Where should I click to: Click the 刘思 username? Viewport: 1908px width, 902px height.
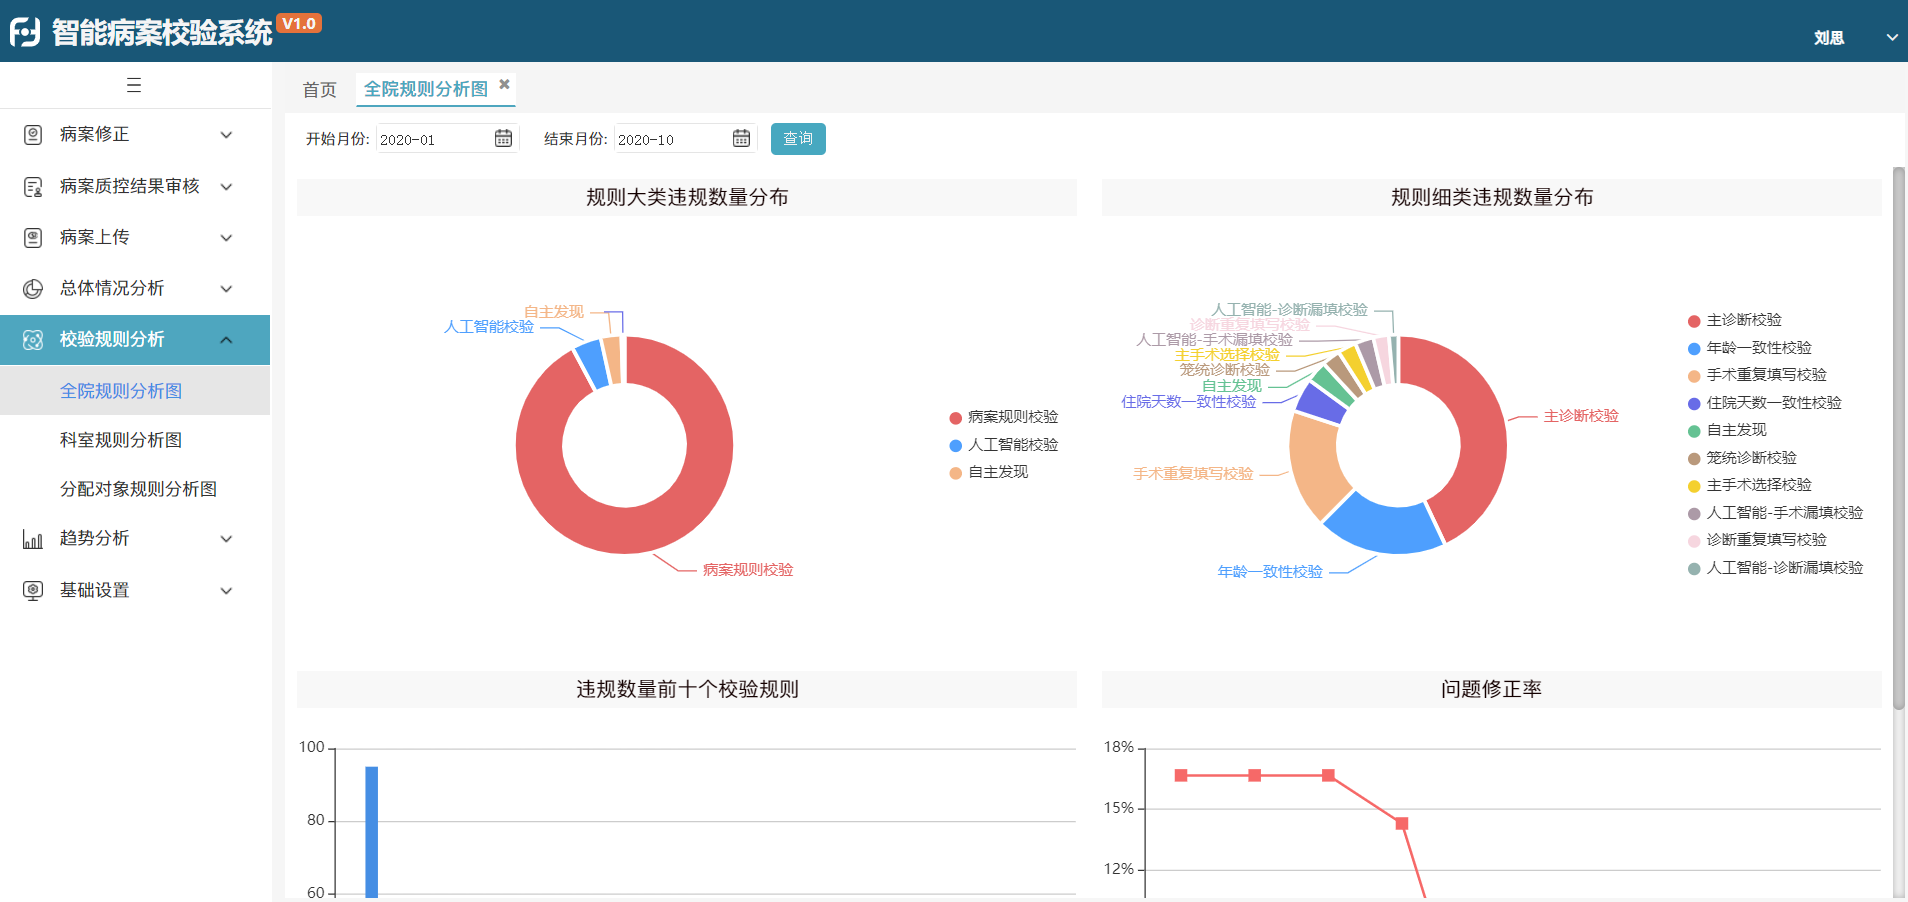1829,38
